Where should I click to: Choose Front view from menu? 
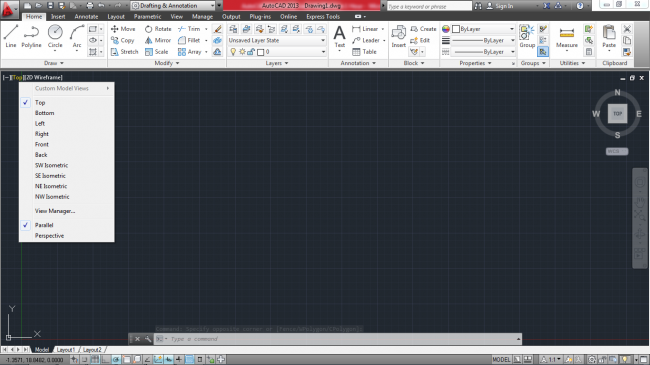click(x=67, y=144)
